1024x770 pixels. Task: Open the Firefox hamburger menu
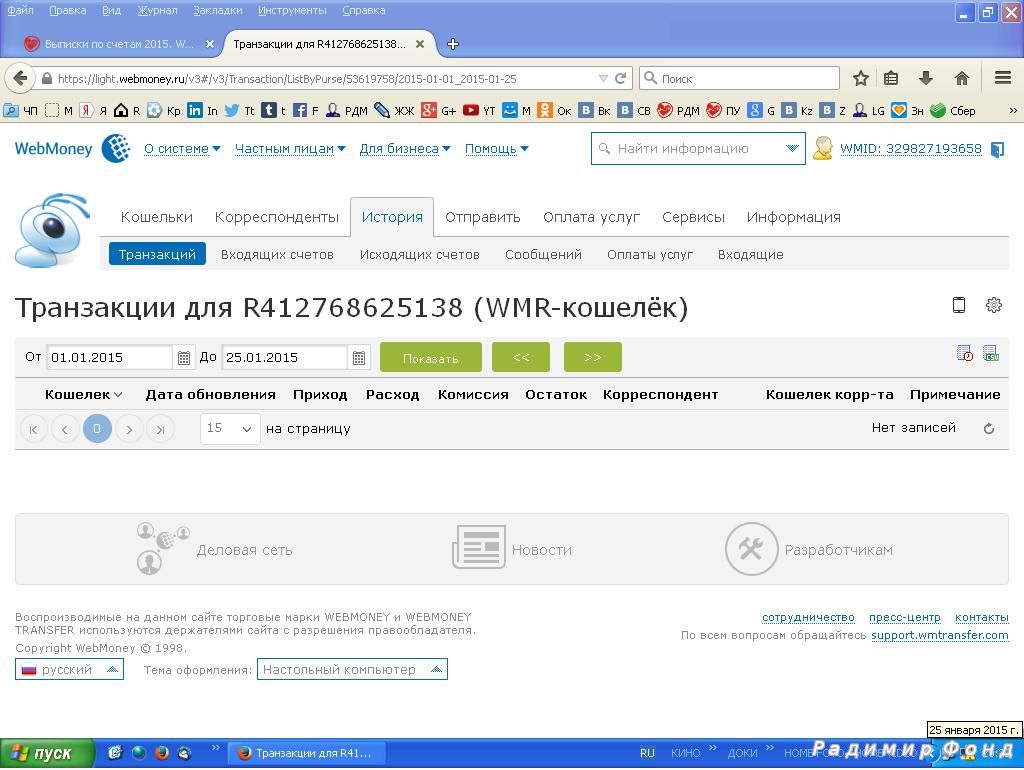coord(1003,78)
